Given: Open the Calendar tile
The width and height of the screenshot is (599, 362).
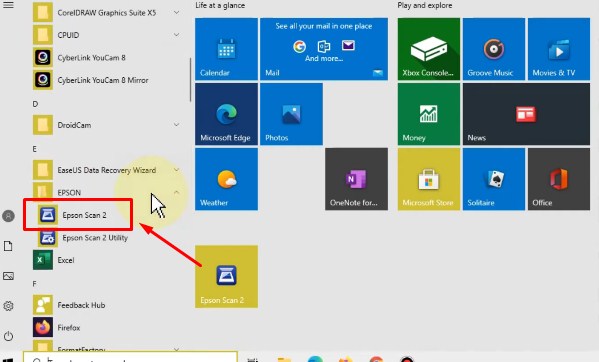Looking at the screenshot, I should pos(226,49).
